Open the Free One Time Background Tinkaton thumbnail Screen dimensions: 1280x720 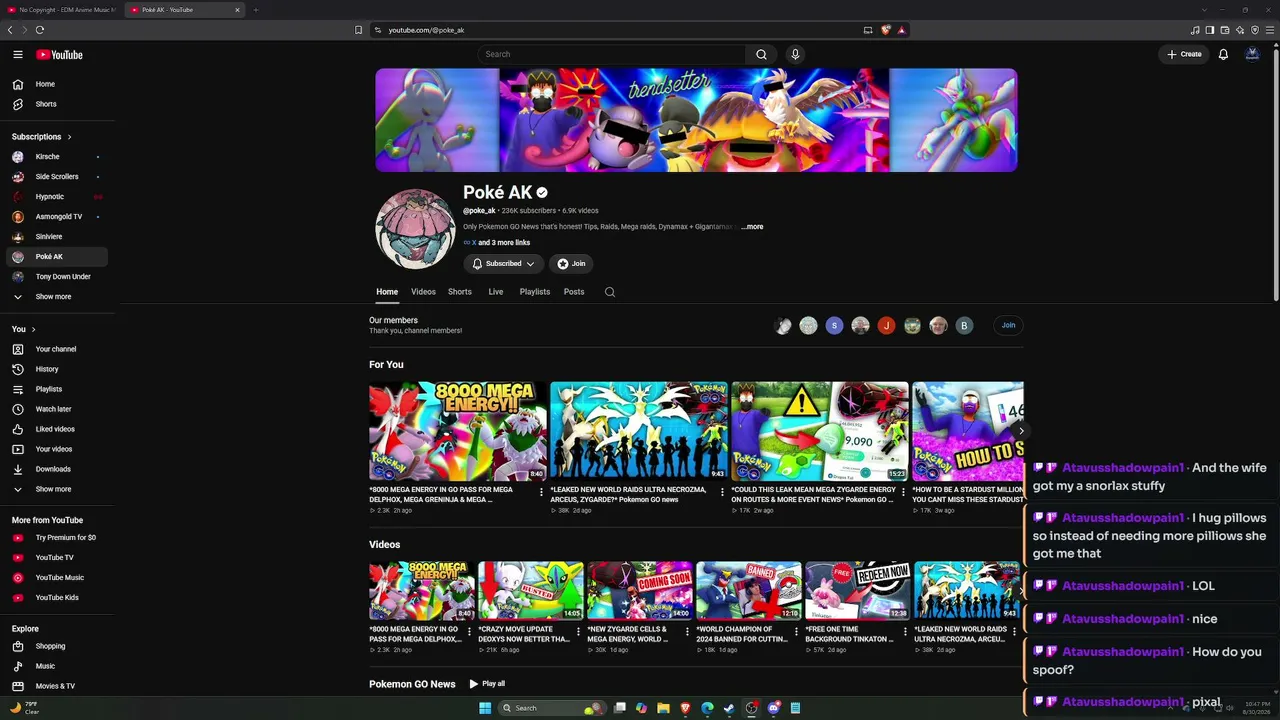(858, 591)
